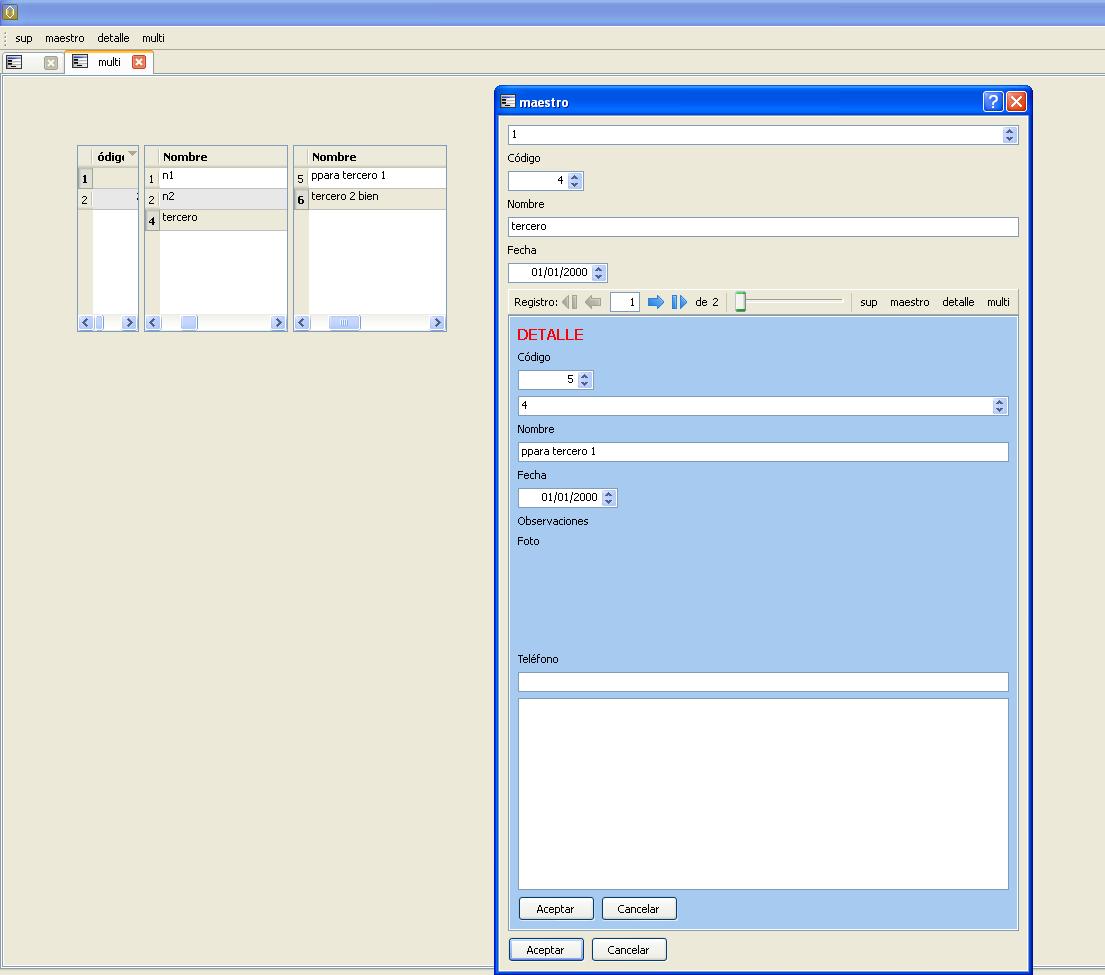1105x975 pixels.
Task: Click row header 5 in the rightmost table
Action: tap(300, 178)
